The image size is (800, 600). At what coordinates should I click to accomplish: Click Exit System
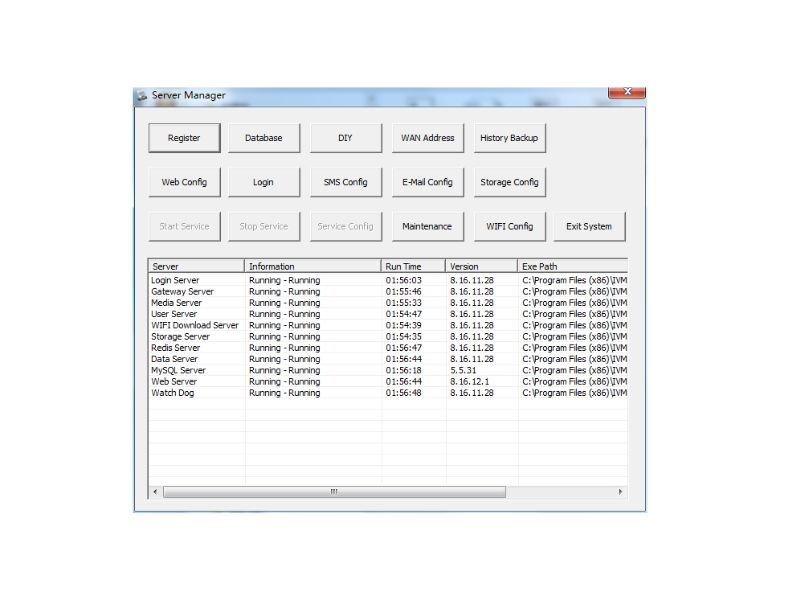589,226
